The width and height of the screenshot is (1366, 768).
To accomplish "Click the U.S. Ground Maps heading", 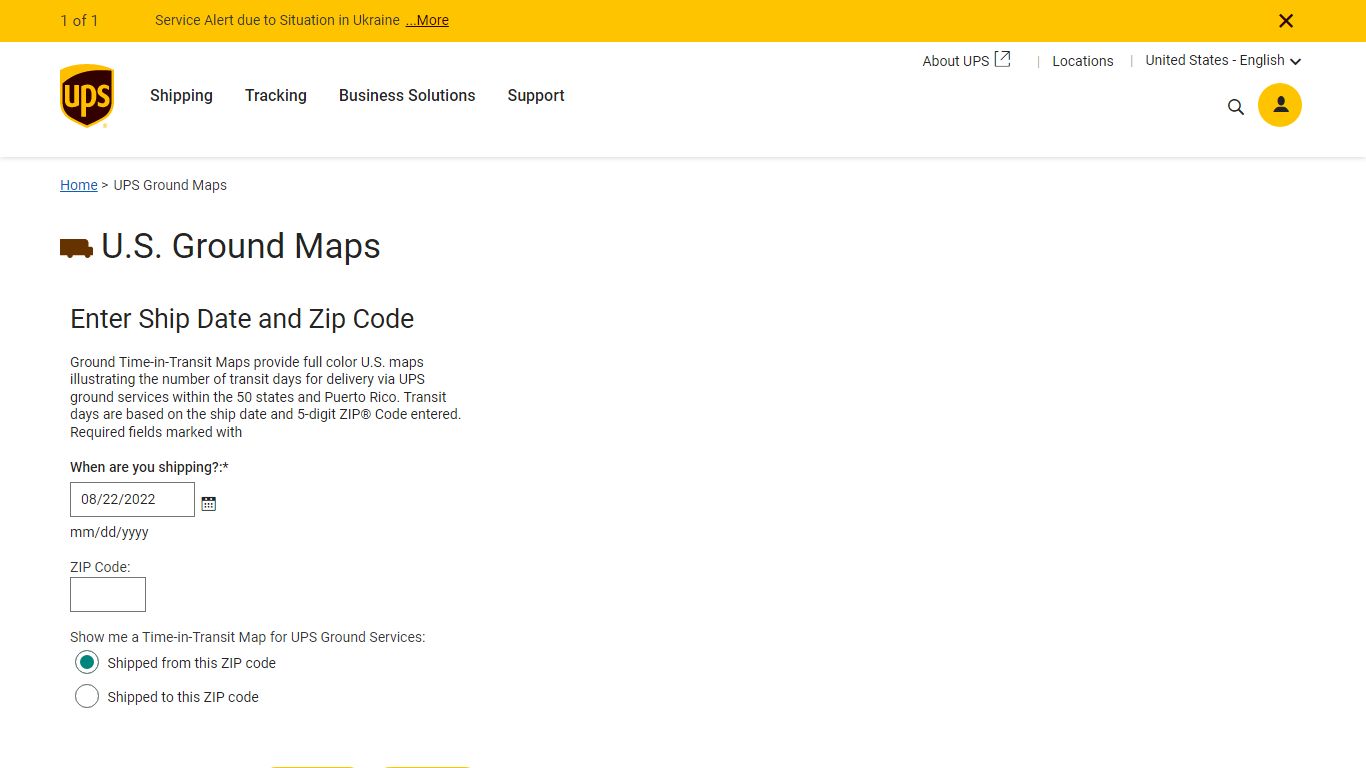I will click(x=241, y=246).
